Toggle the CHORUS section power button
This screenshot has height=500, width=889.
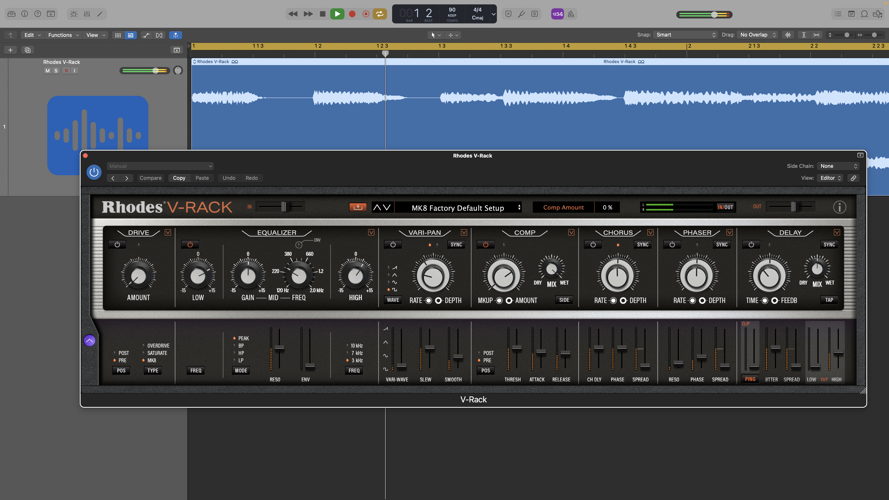[593, 245]
